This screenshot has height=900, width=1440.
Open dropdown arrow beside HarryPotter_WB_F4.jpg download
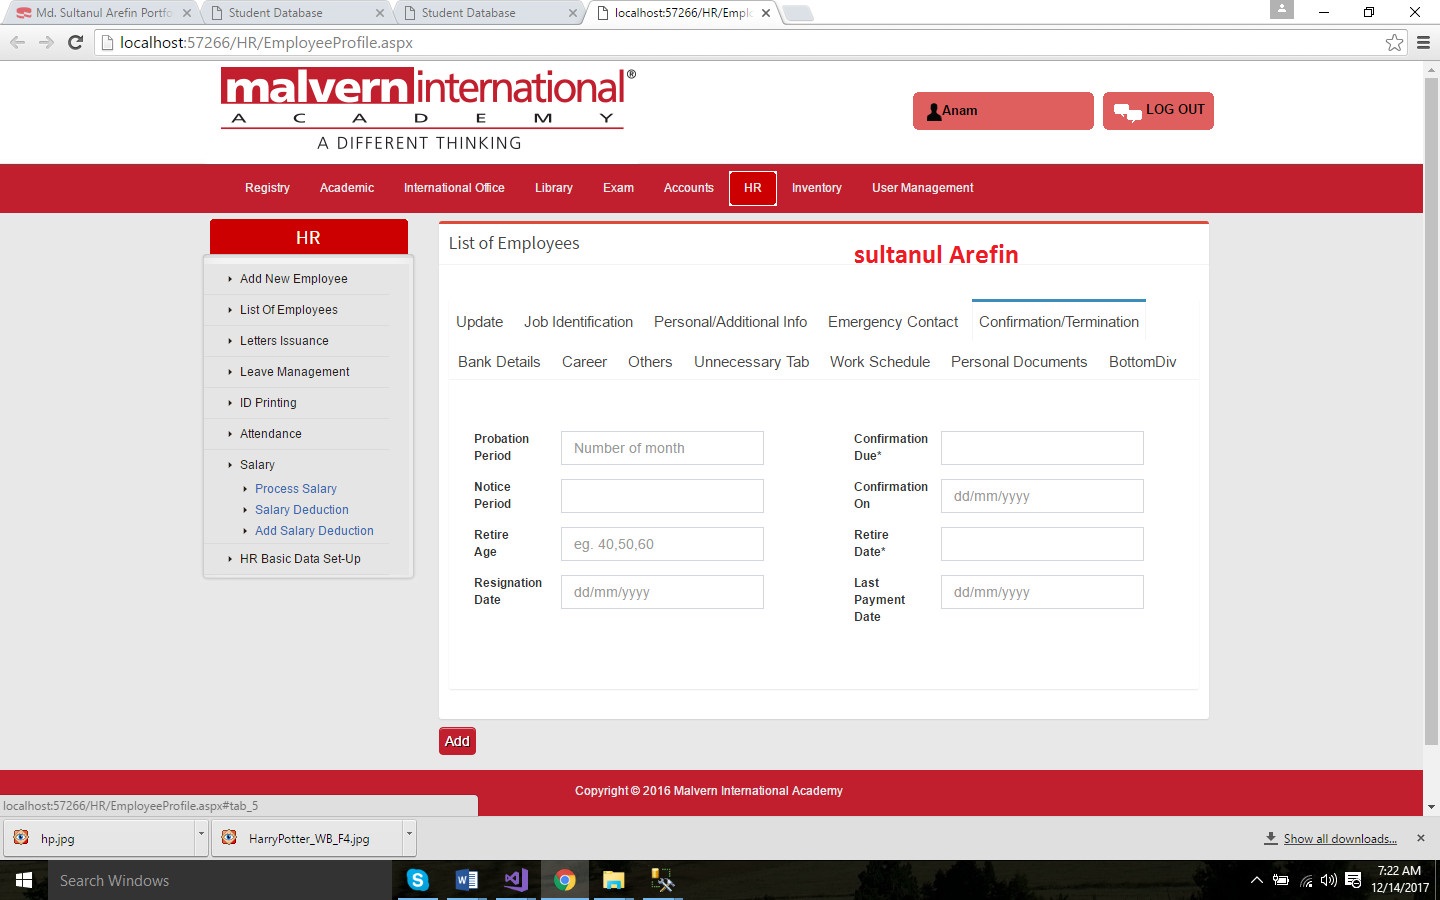point(408,834)
